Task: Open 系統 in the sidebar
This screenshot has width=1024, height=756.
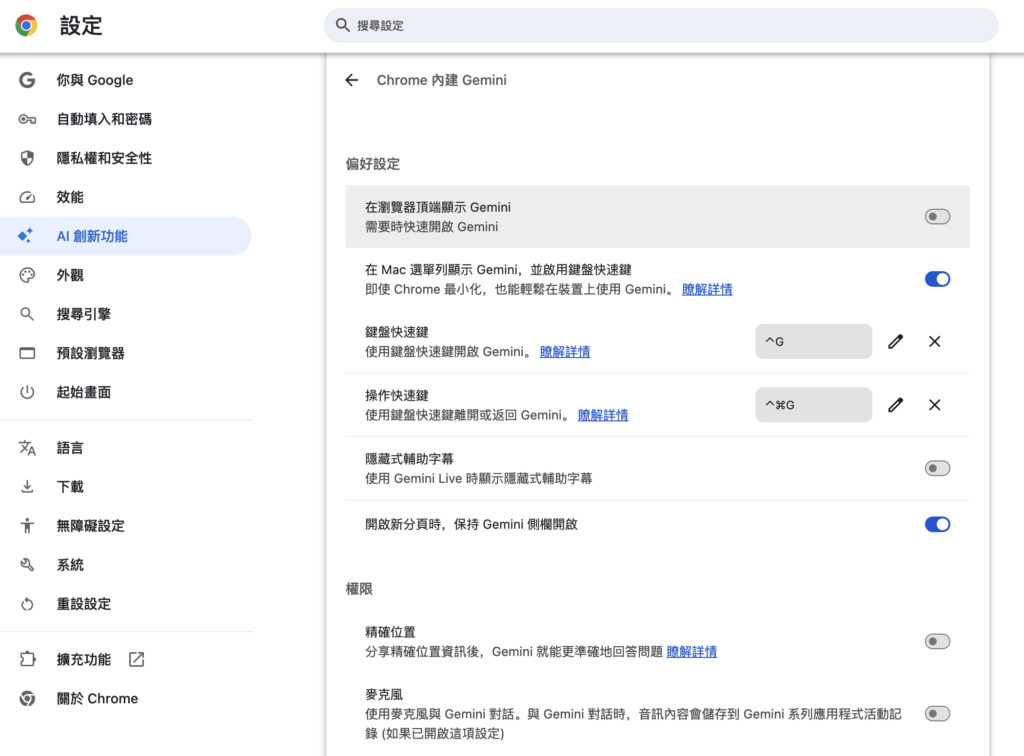Action: (x=125, y=565)
